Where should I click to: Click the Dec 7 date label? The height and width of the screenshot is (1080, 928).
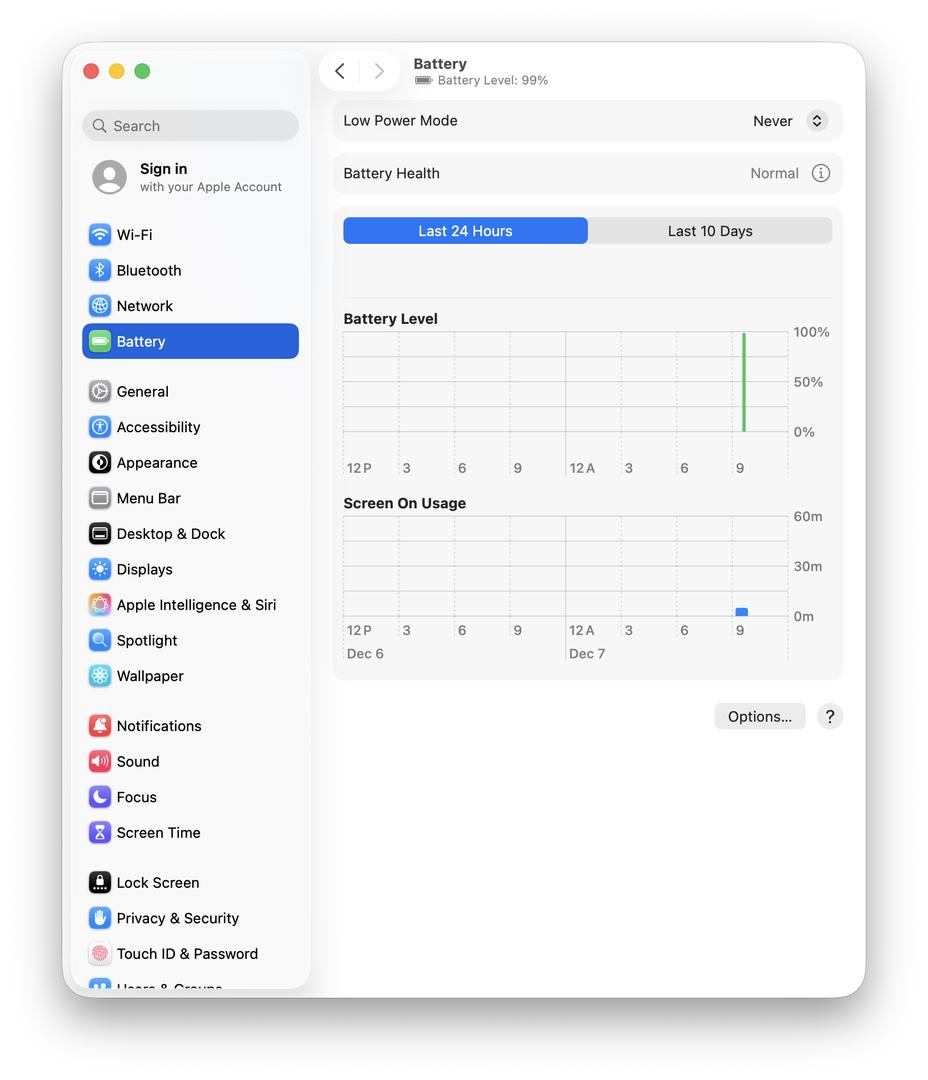pos(587,654)
